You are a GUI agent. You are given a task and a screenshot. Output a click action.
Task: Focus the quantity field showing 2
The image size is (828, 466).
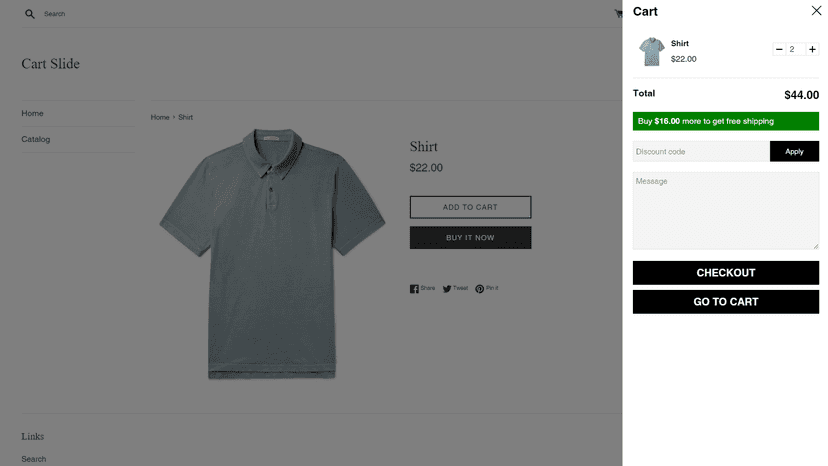795,49
